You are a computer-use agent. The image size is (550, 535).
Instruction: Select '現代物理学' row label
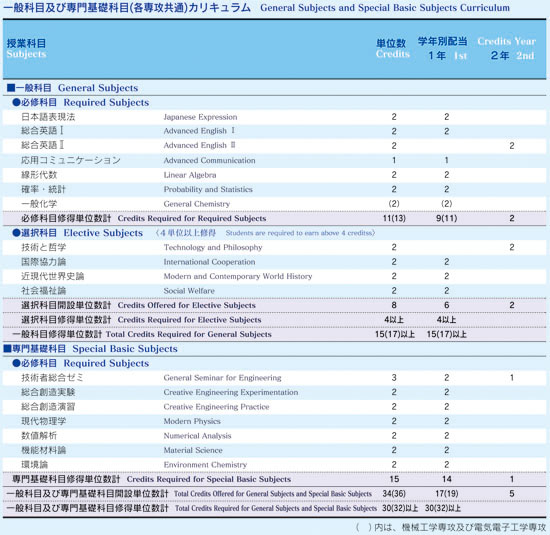coord(43,421)
